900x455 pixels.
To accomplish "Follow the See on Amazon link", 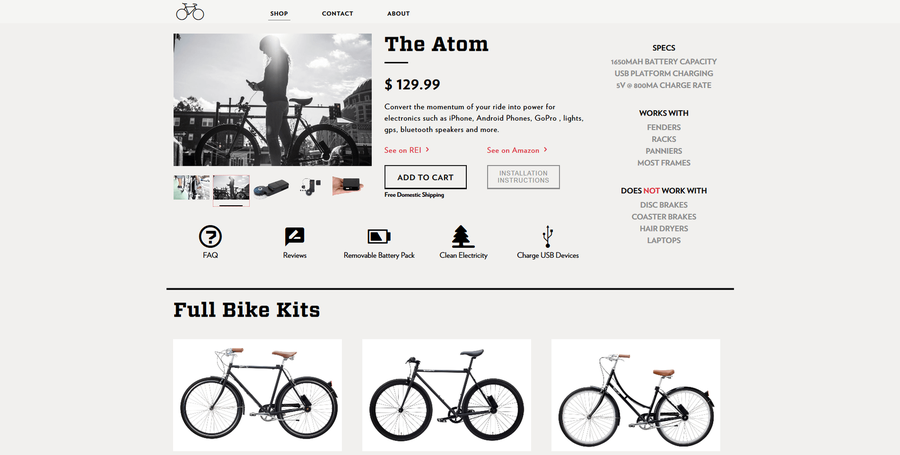I will [x=517, y=150].
